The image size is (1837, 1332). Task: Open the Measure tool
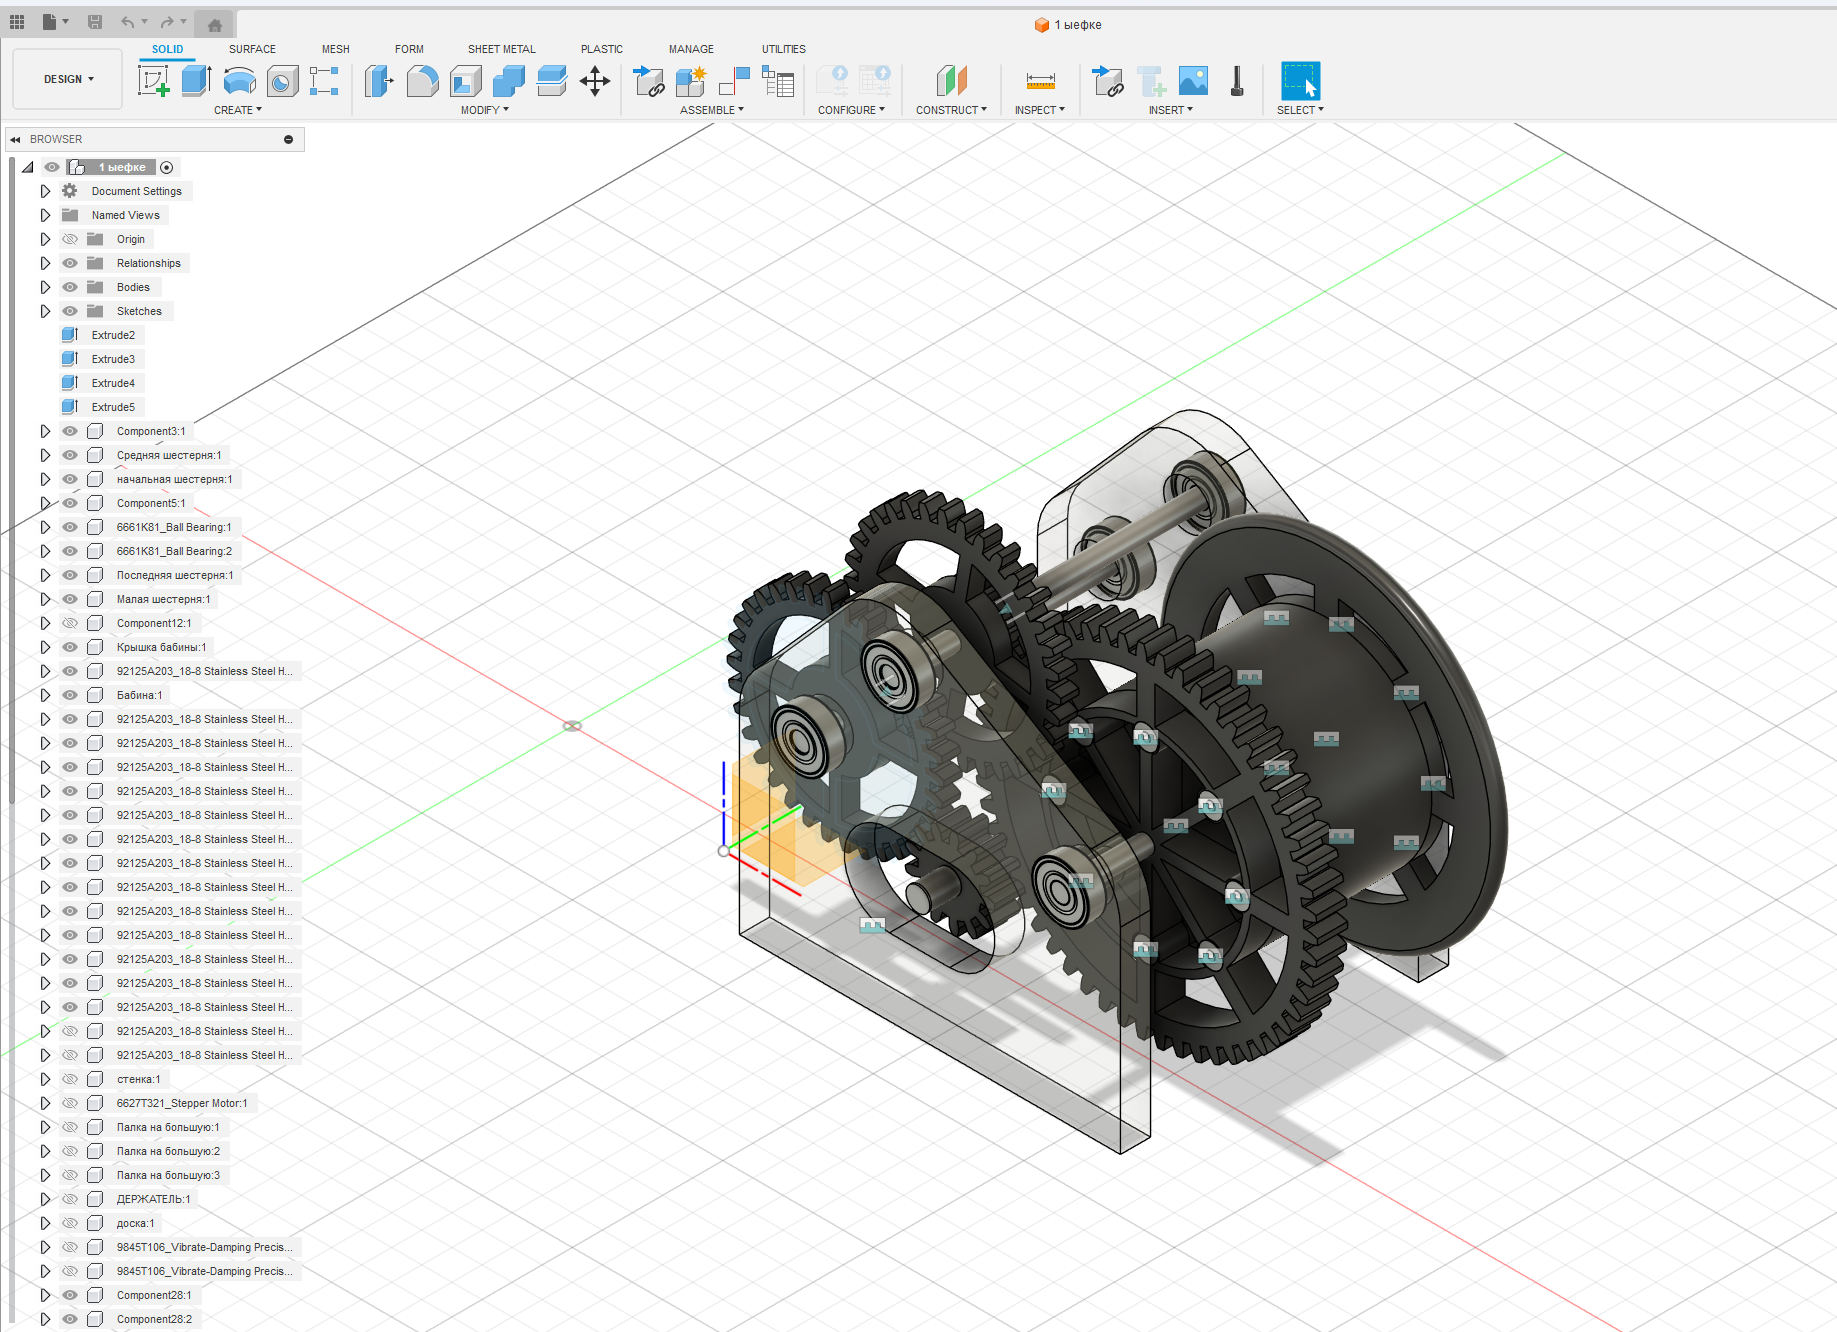[x=1040, y=81]
